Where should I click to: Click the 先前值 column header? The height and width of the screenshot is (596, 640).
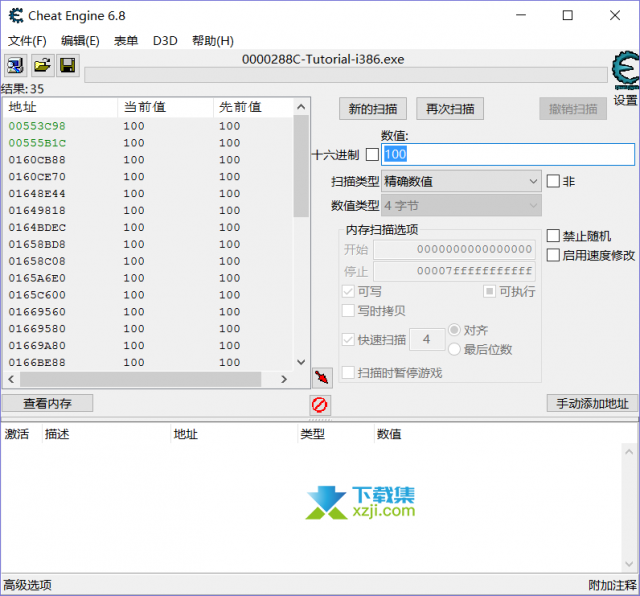(x=253, y=107)
